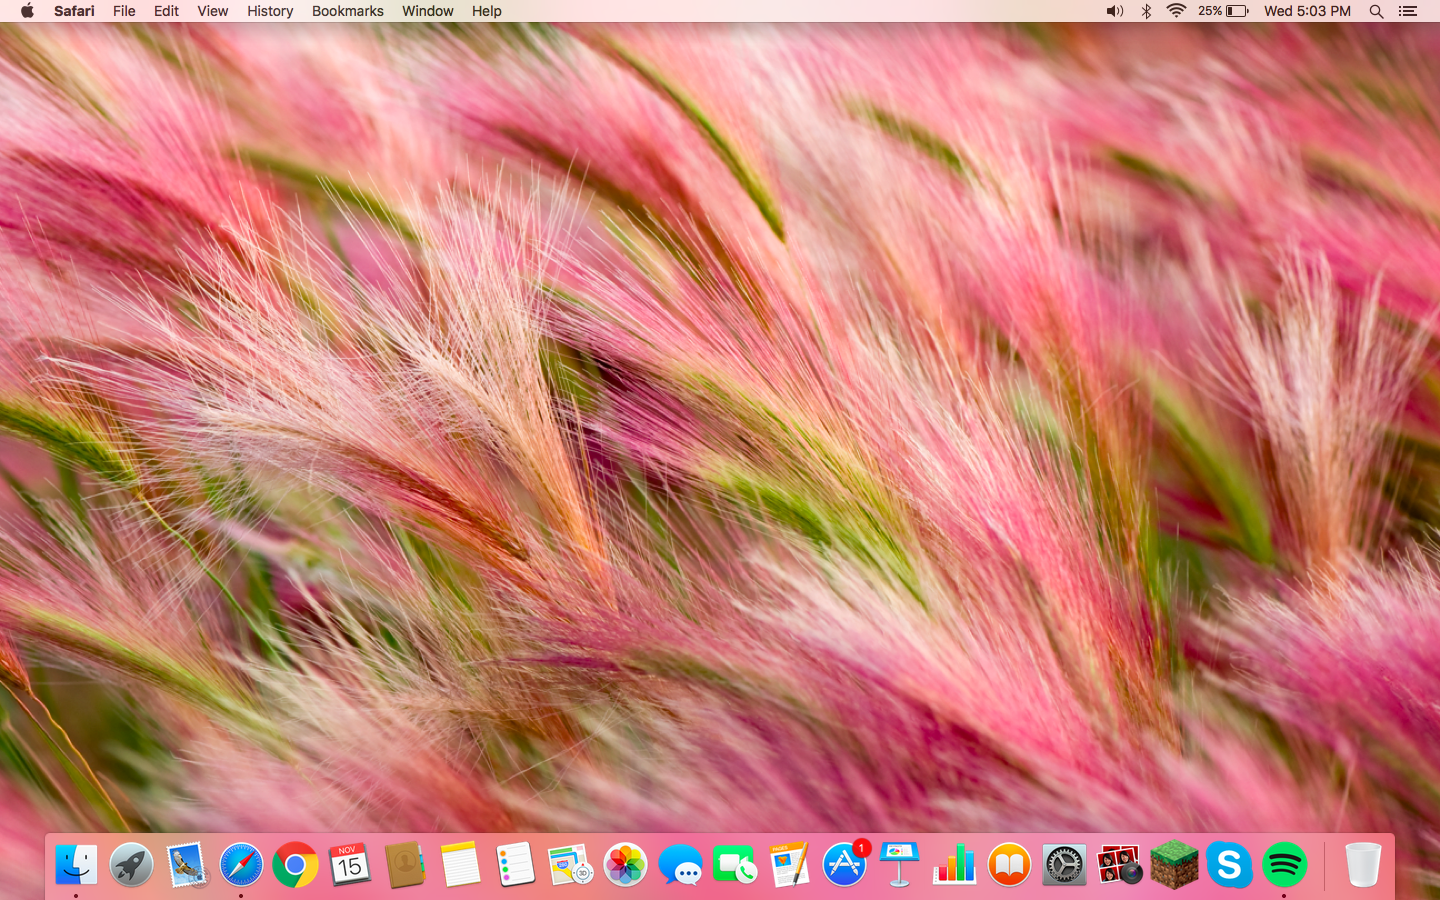This screenshot has width=1440, height=900.
Task: Launch Google Chrome from the Dock
Action: [296, 865]
